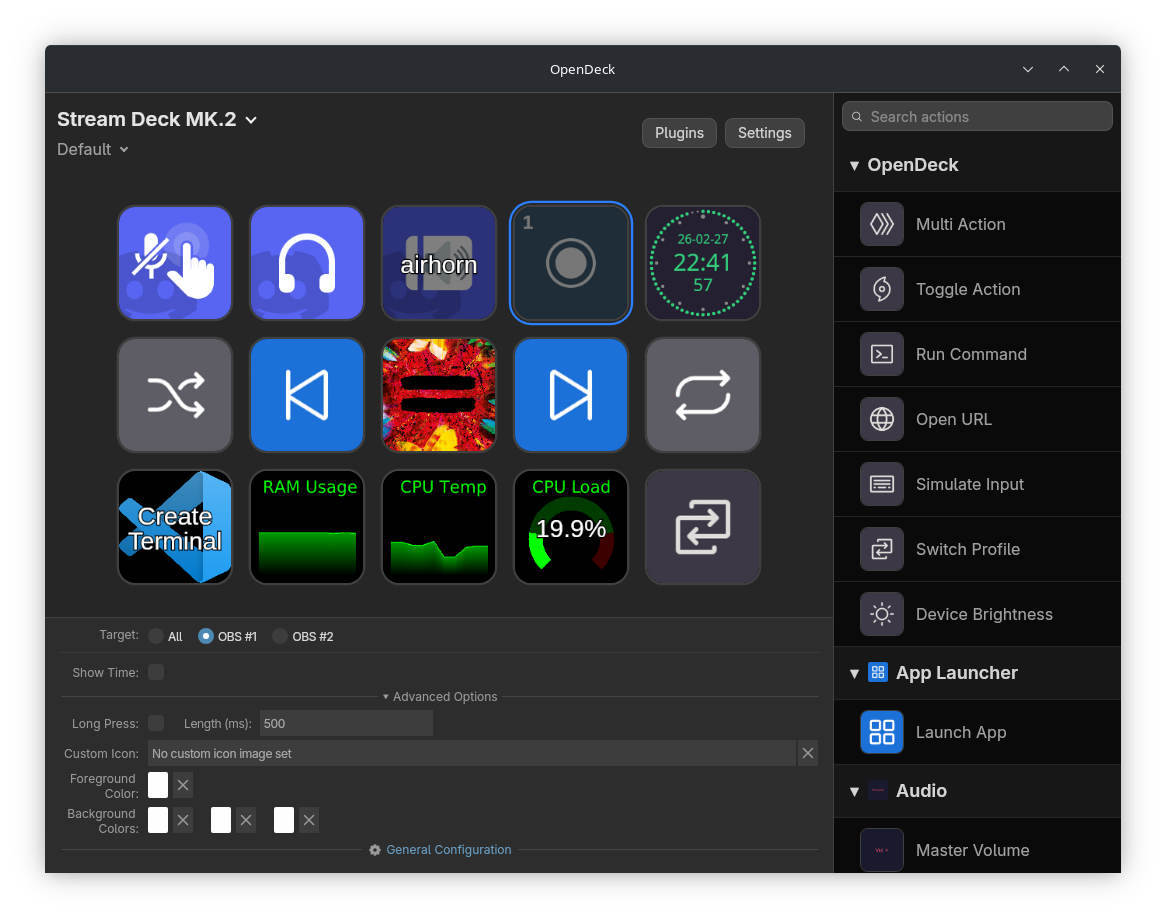Set target to All
This screenshot has height=918, width=1166.
pos(156,636)
